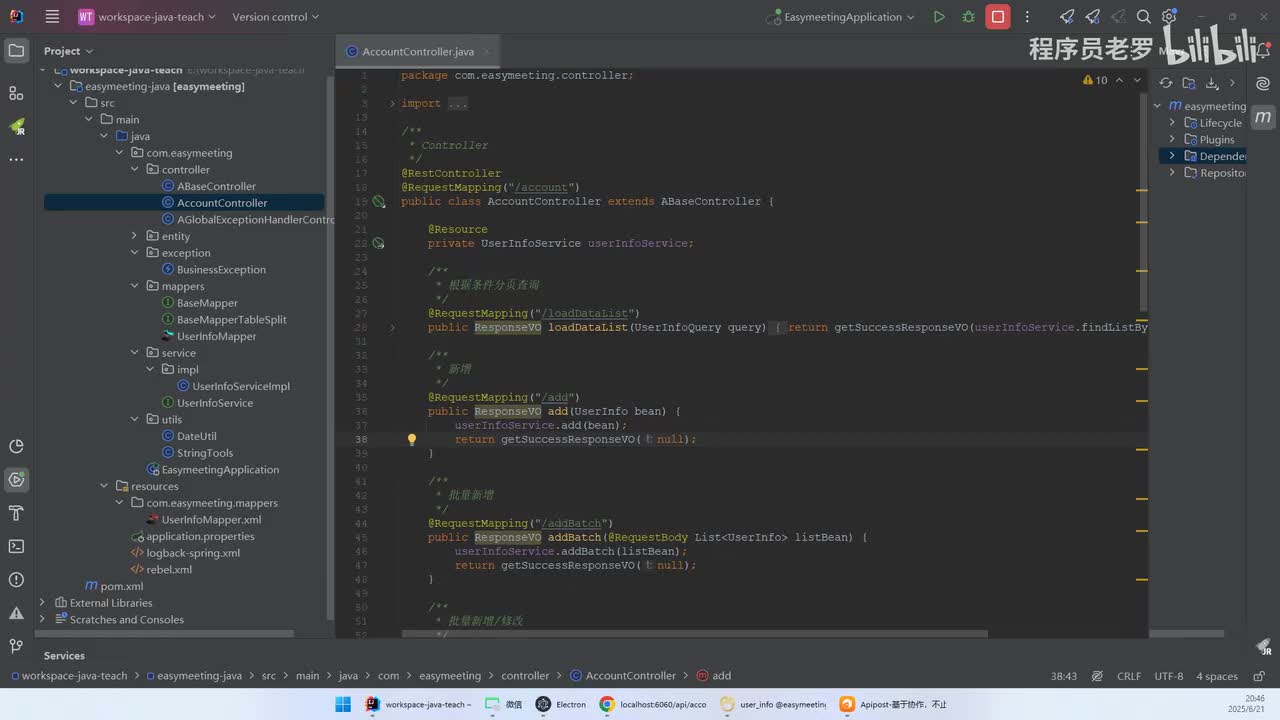Expand the Maven Lifecycle node
The height and width of the screenshot is (720, 1280).
click(x=1172, y=123)
